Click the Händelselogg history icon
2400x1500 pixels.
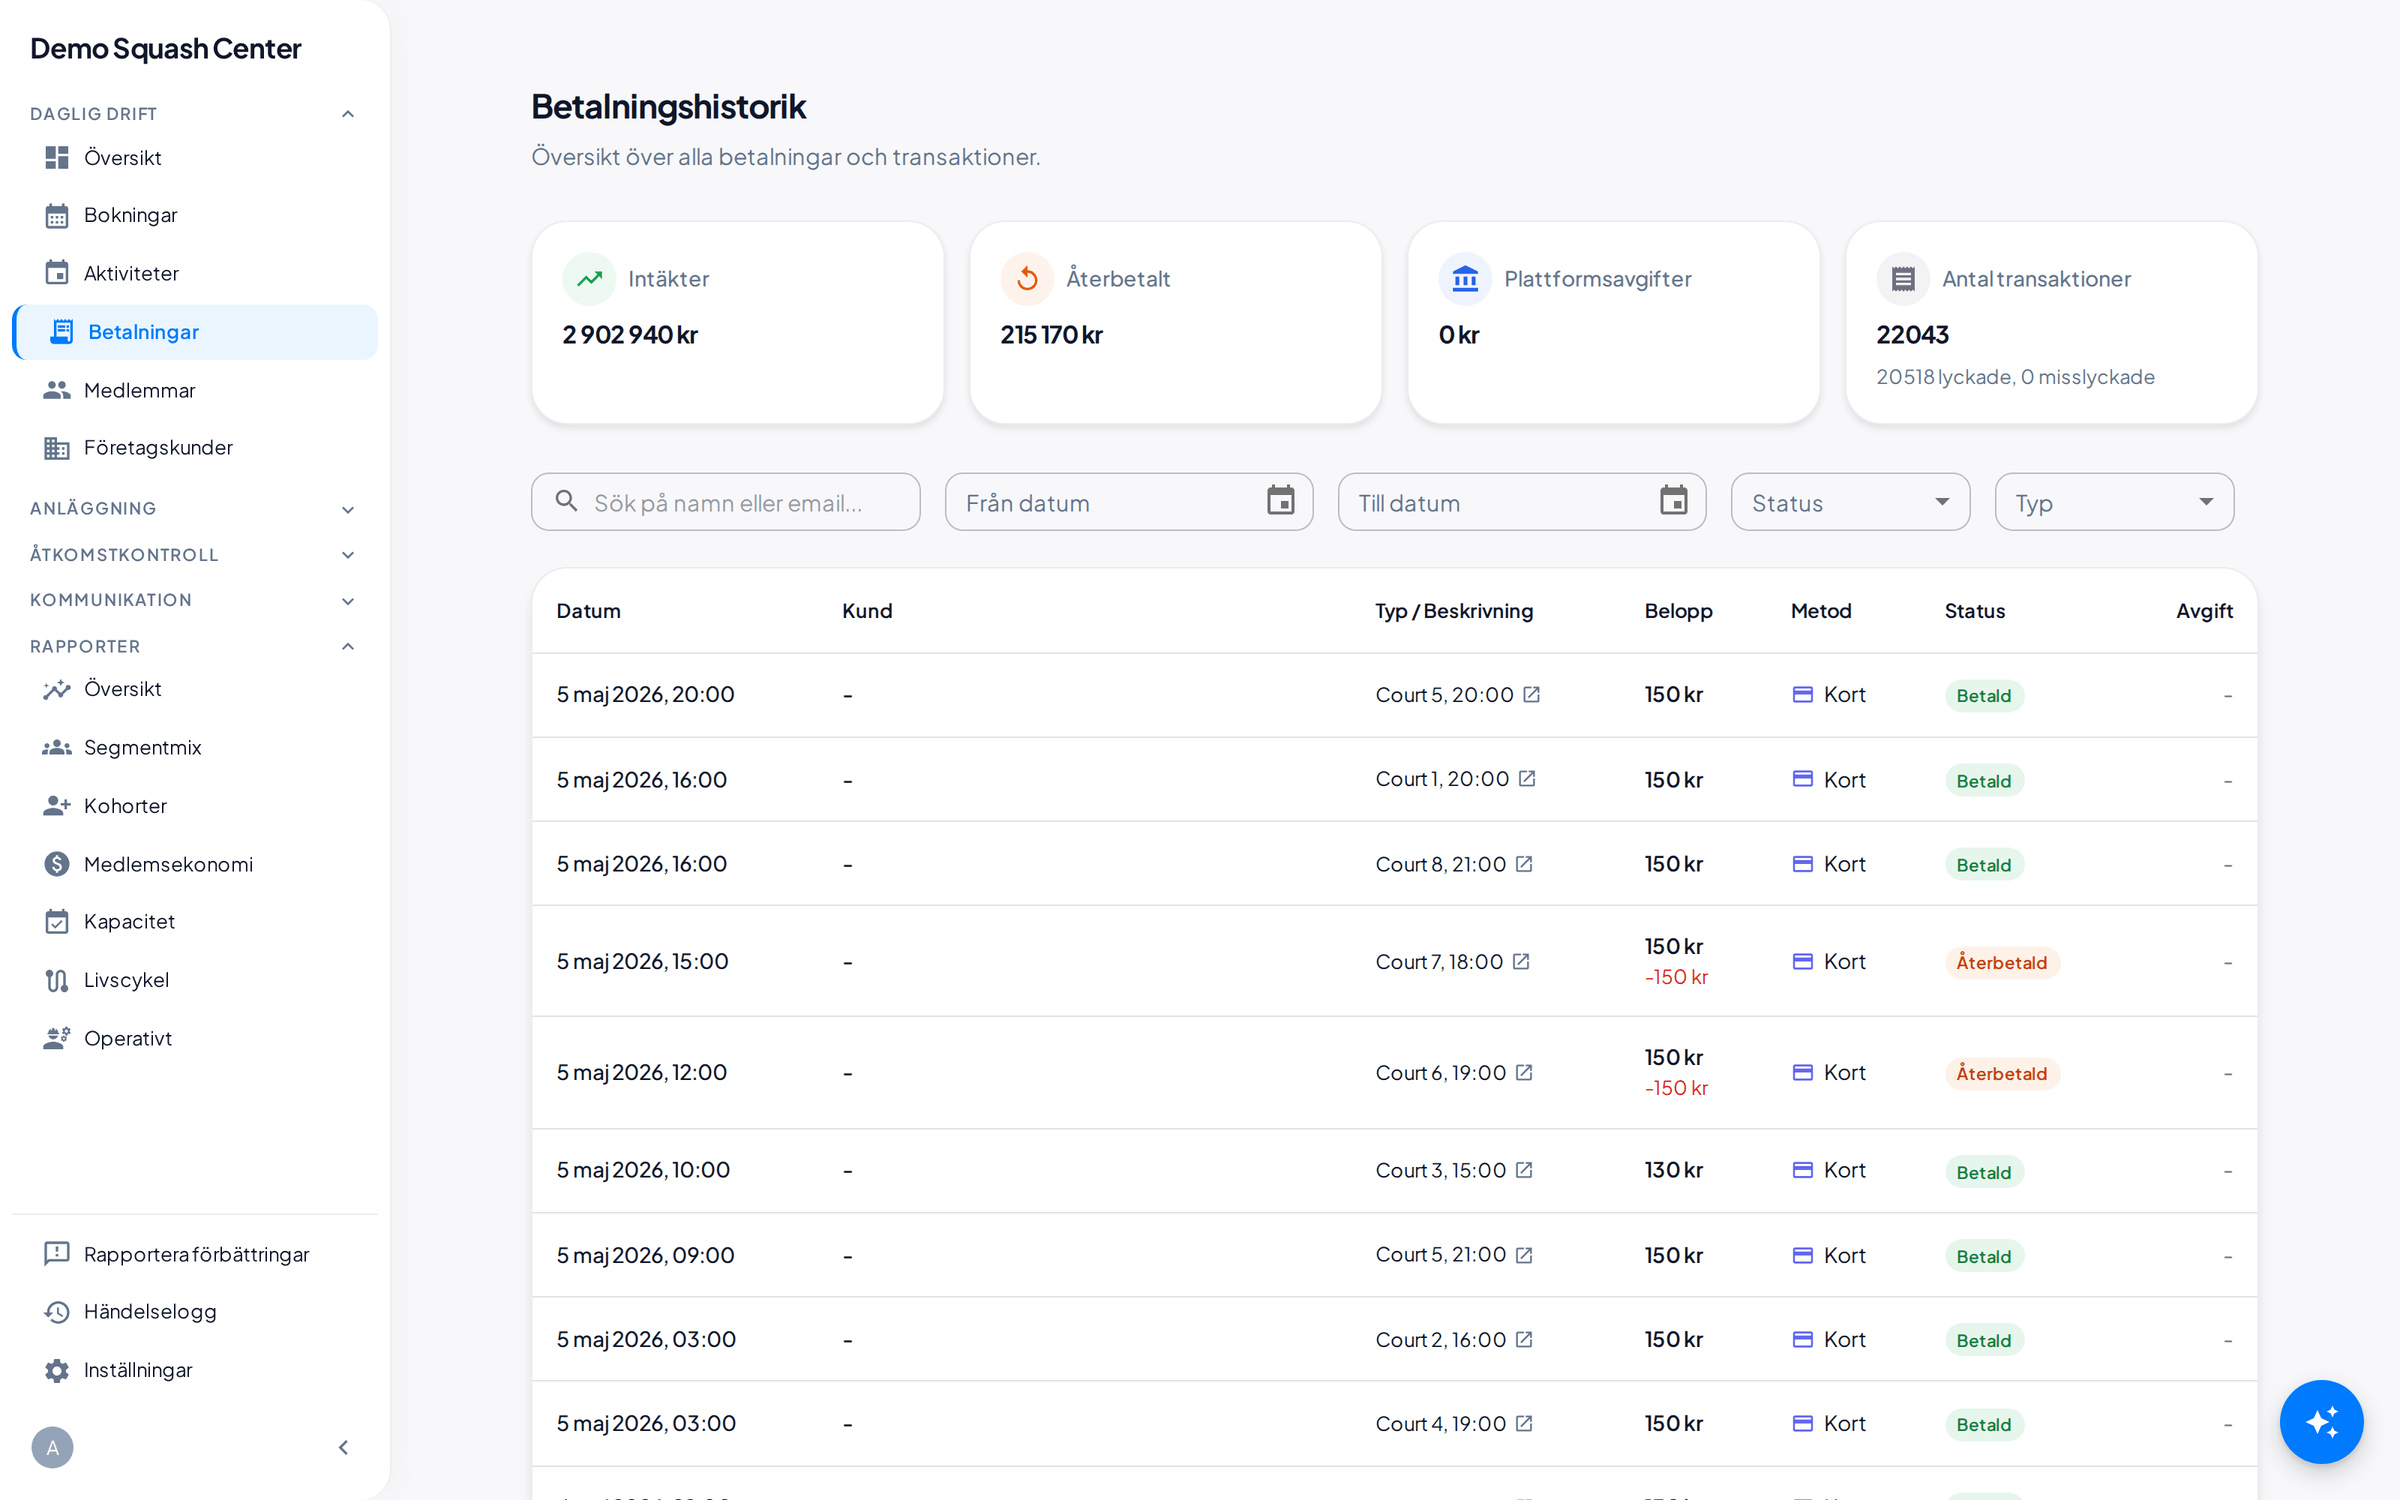57,1311
